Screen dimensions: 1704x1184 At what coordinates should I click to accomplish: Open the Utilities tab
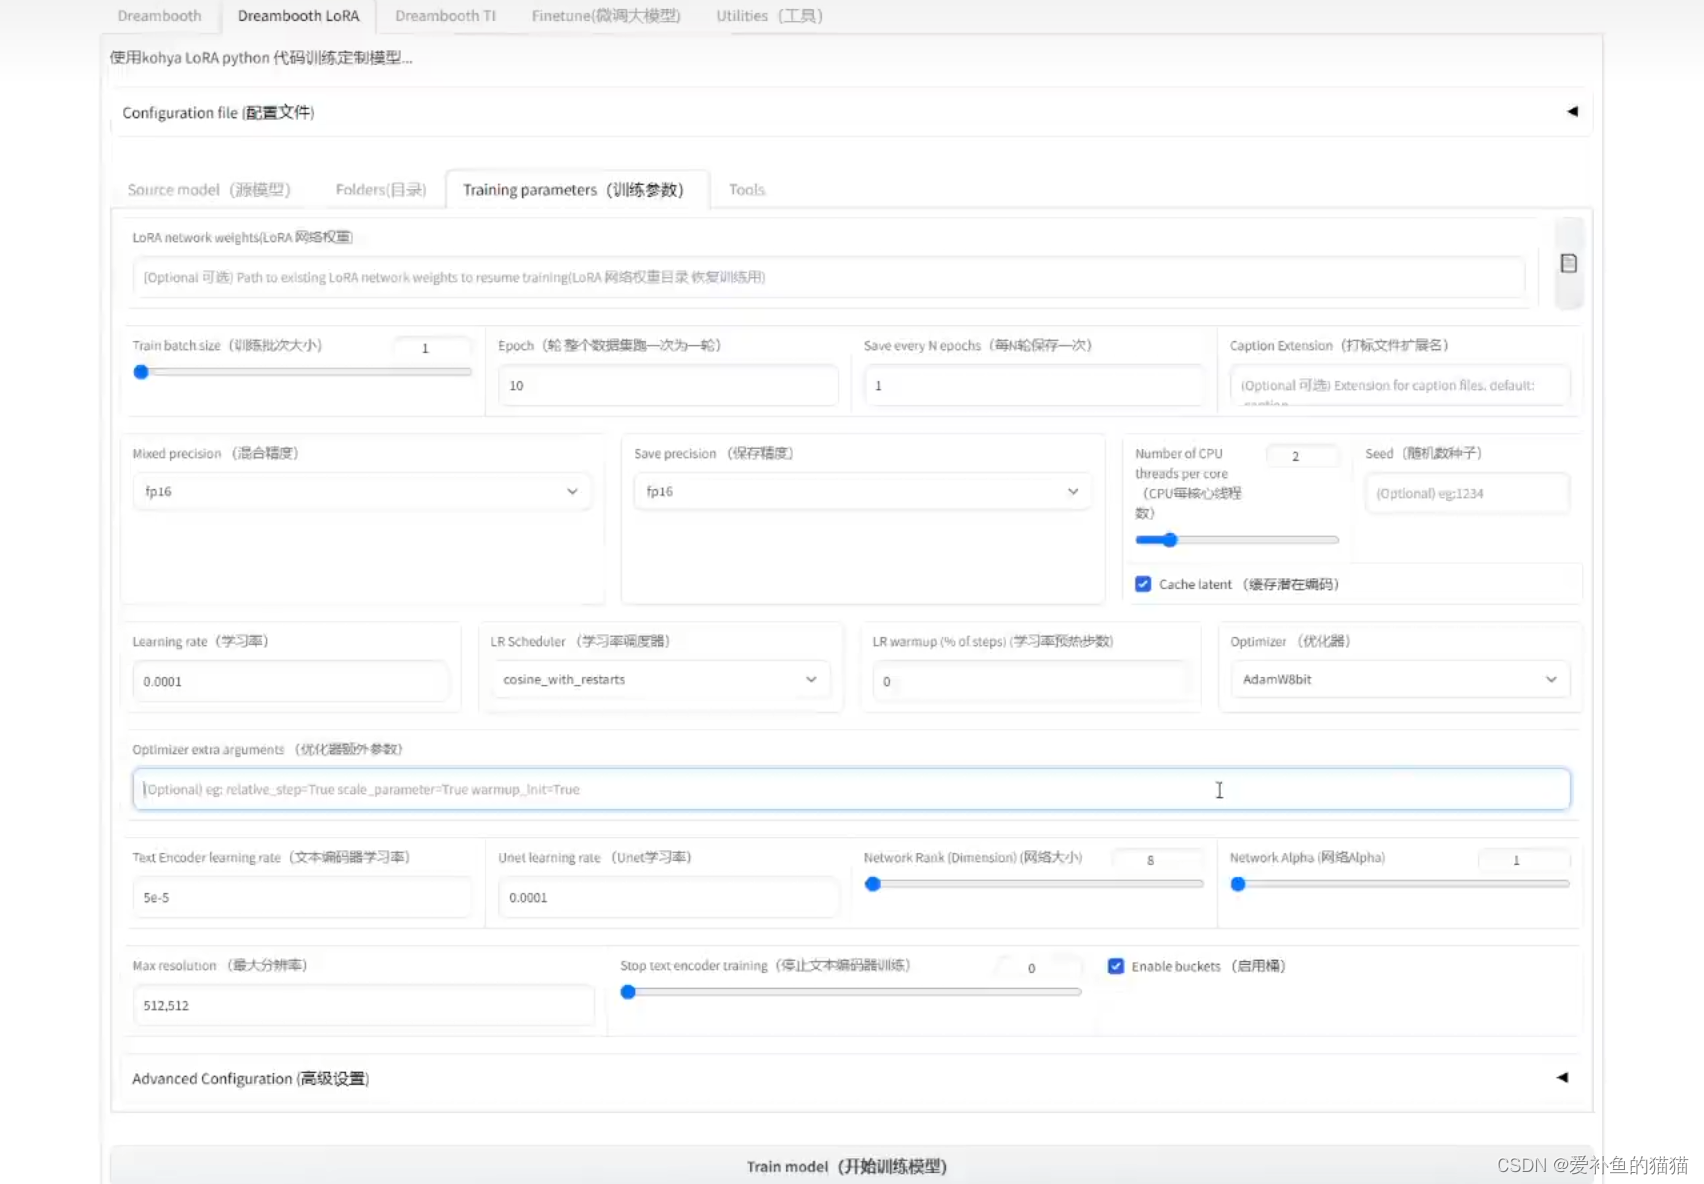click(x=769, y=16)
